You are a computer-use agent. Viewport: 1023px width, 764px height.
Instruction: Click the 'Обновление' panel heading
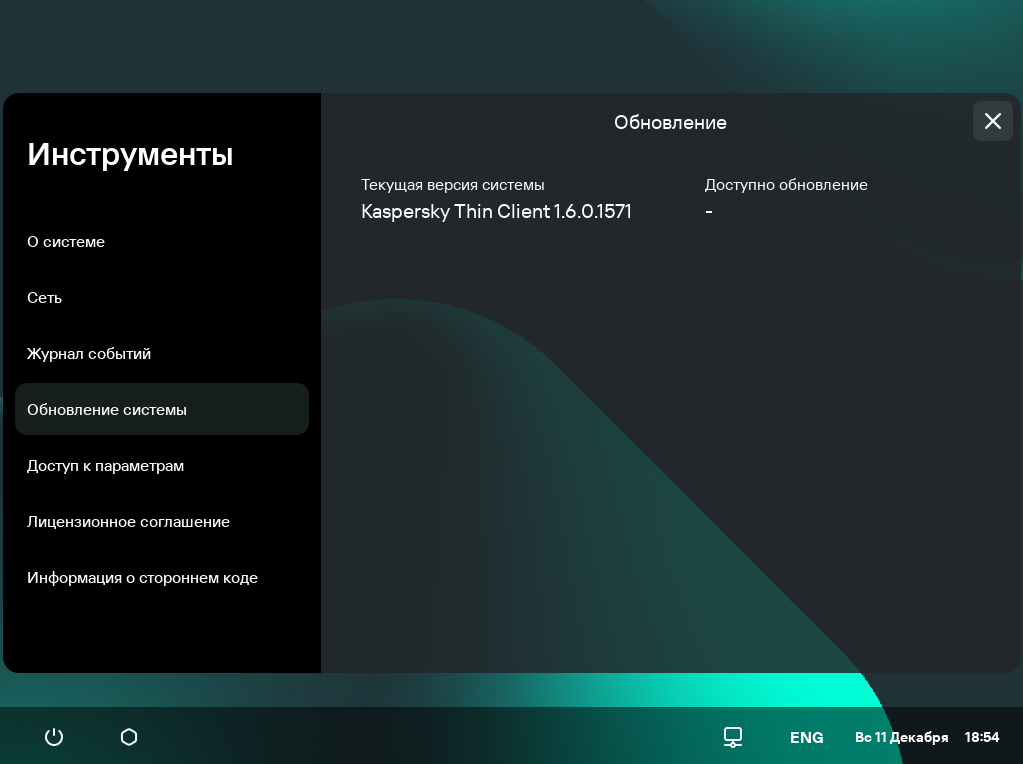pos(670,123)
